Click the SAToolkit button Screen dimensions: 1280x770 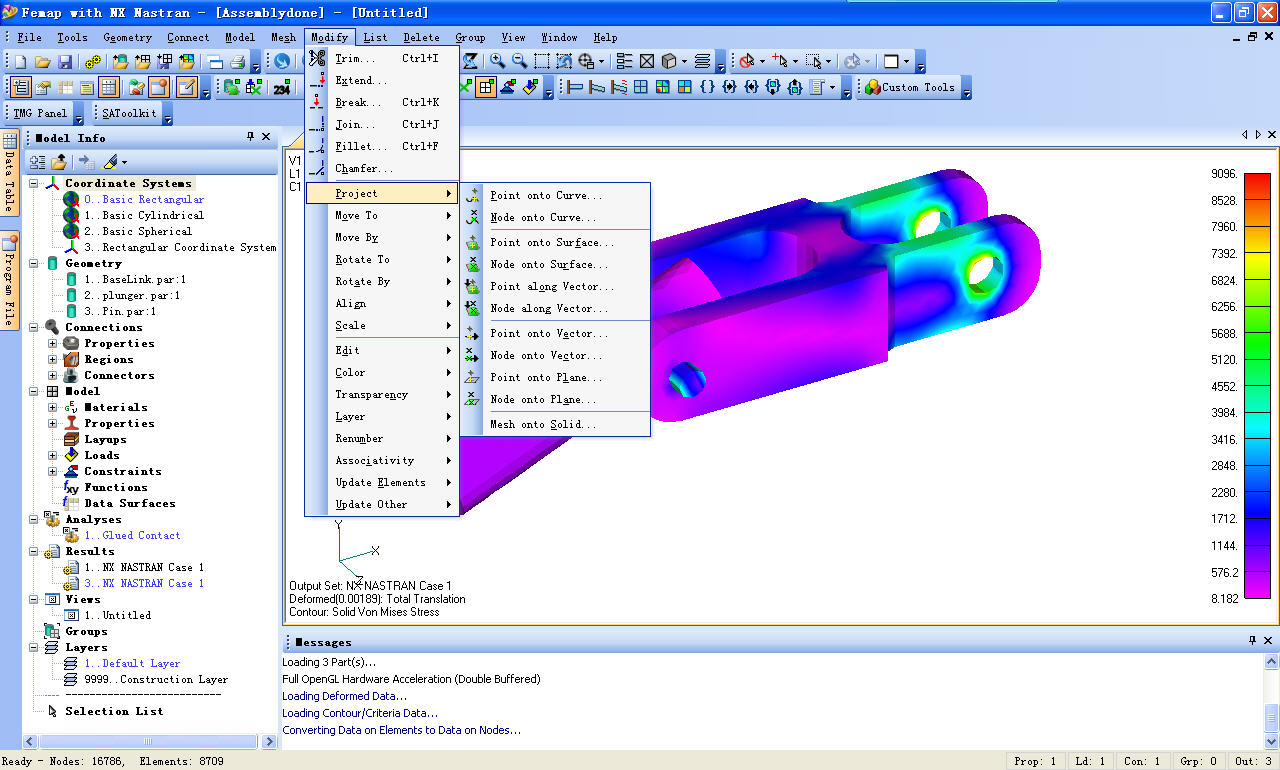tap(129, 114)
